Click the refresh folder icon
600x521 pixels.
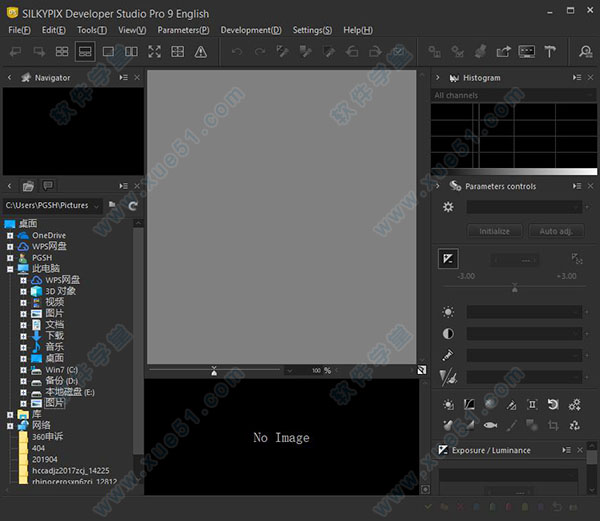[133, 206]
